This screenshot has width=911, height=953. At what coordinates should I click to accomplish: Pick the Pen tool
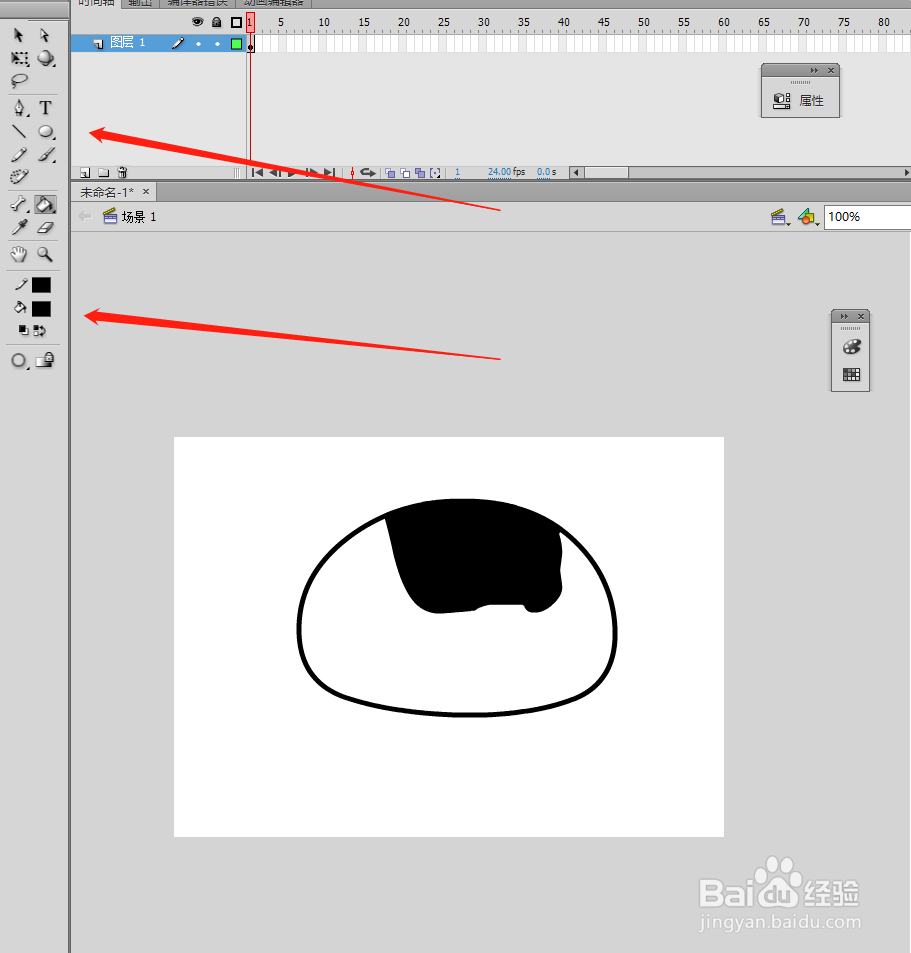(x=17, y=107)
